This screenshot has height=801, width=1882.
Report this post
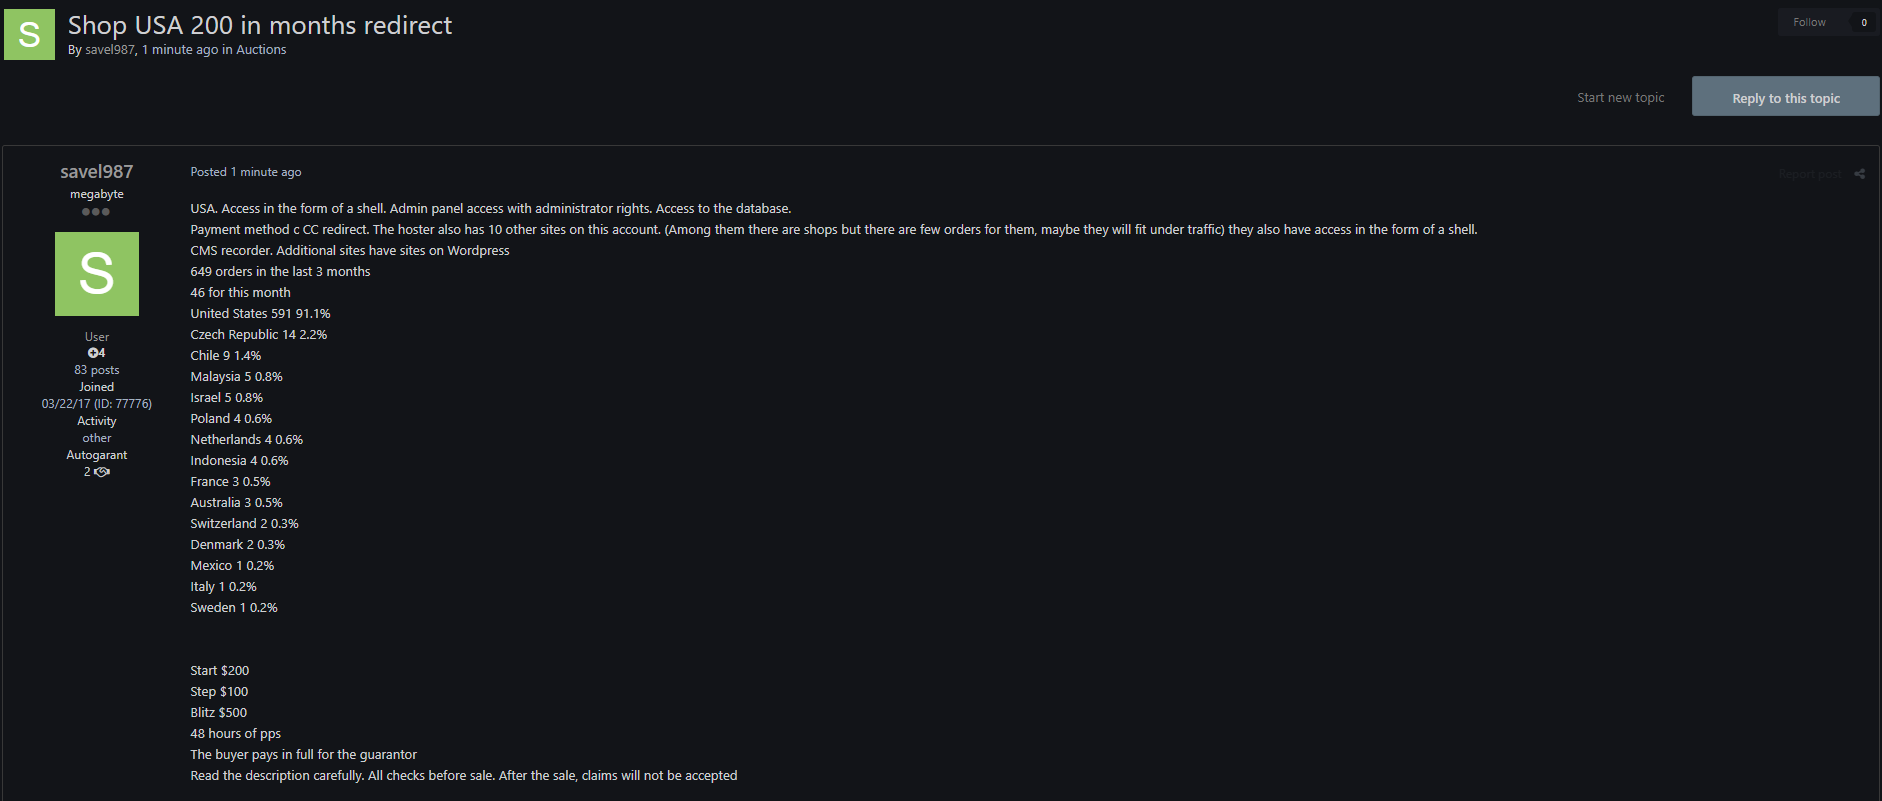[x=1809, y=174]
